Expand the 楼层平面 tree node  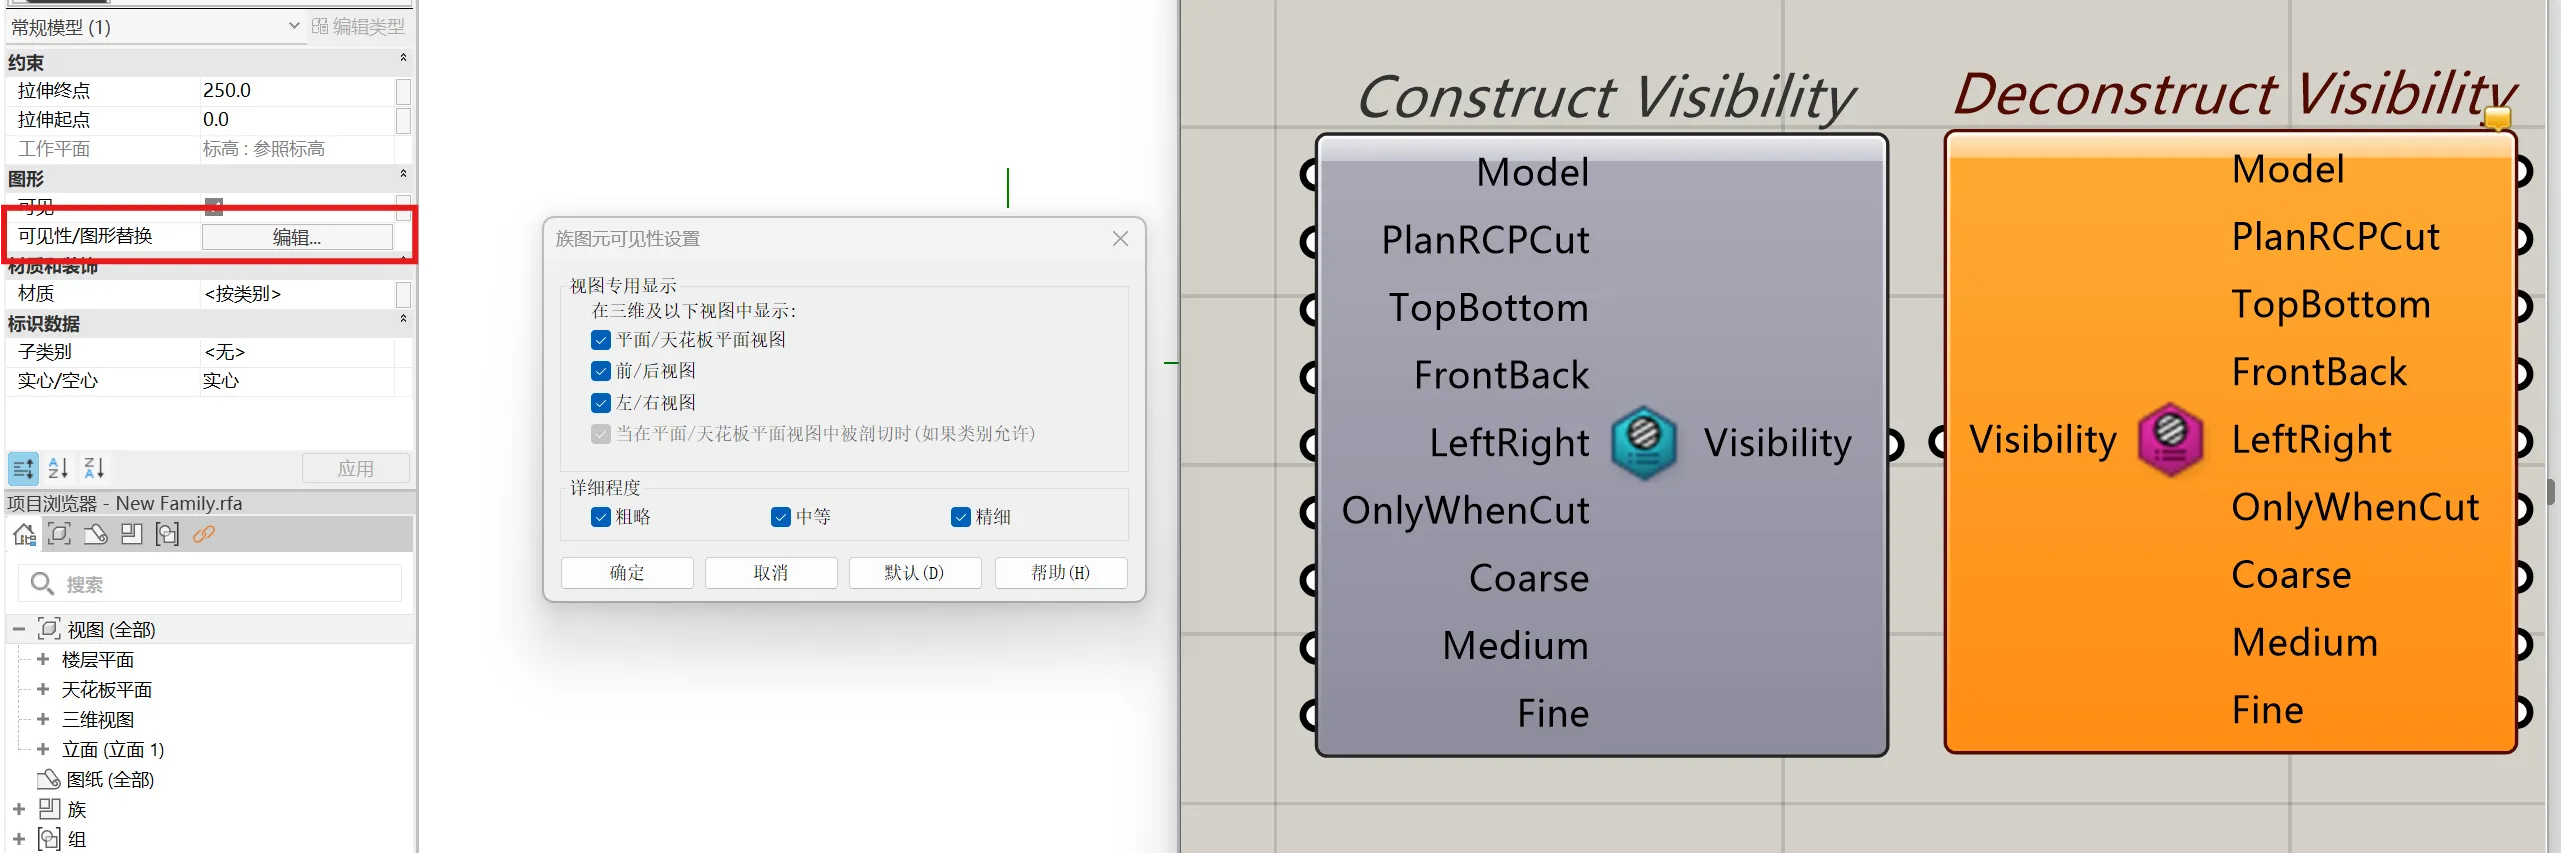(x=43, y=660)
